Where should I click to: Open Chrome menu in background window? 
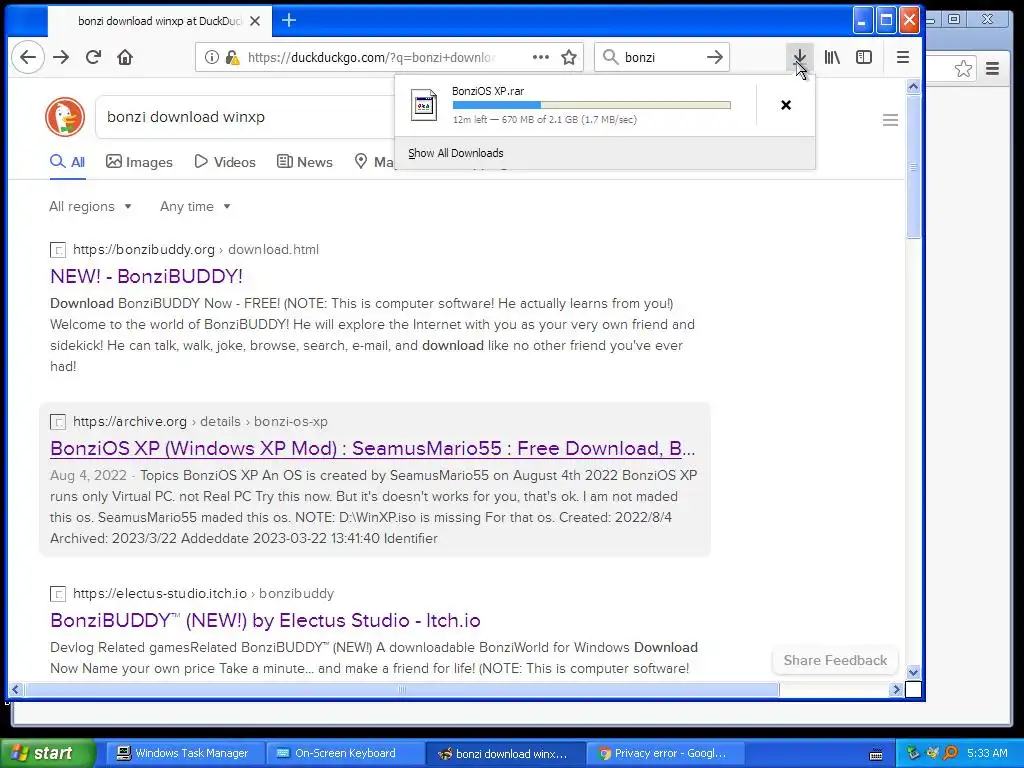click(x=992, y=69)
